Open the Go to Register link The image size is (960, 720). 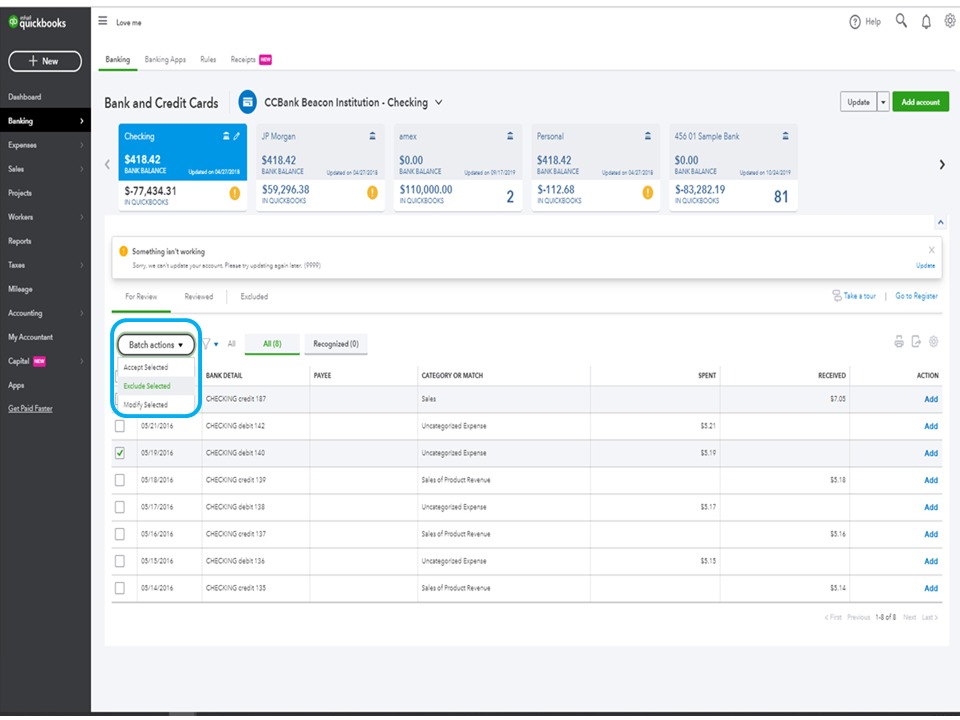coord(916,297)
